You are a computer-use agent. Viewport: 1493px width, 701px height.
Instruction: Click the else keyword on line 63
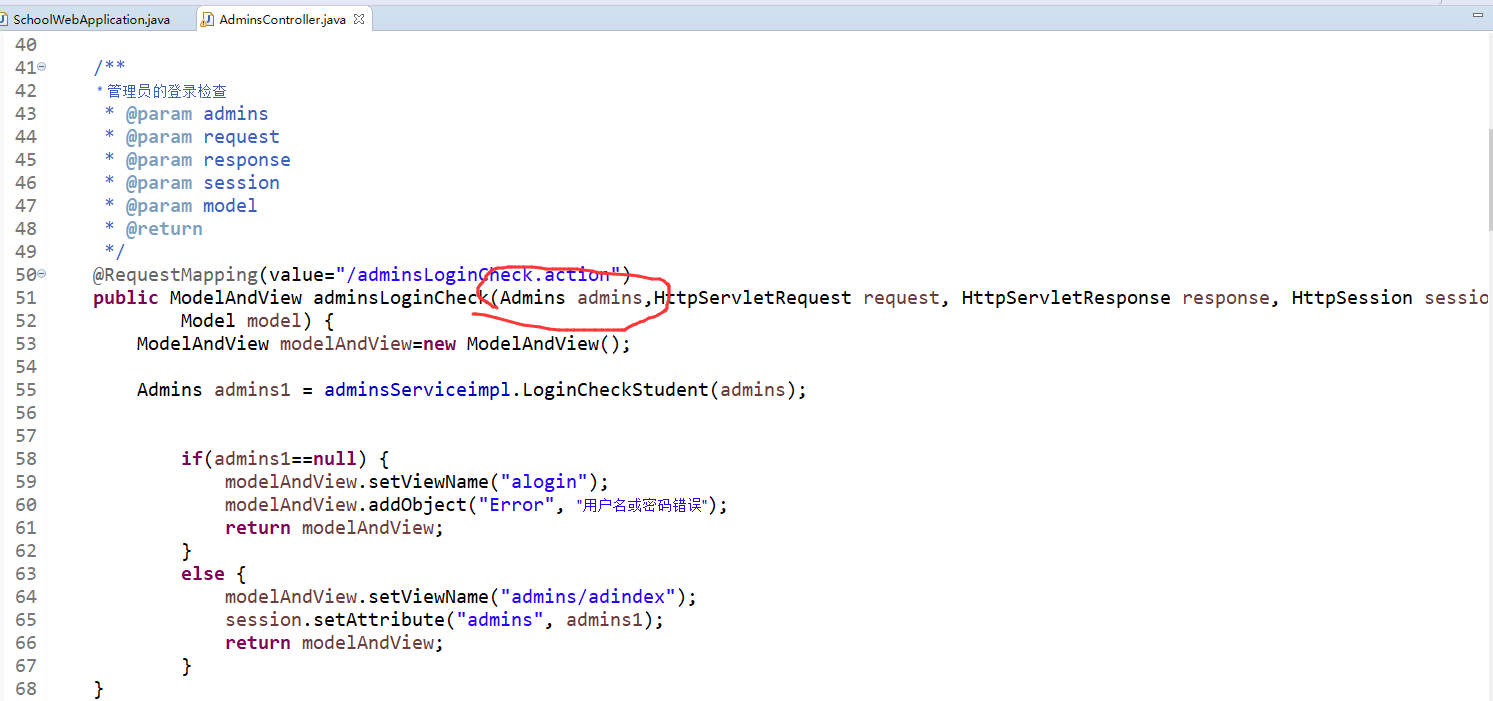203,574
